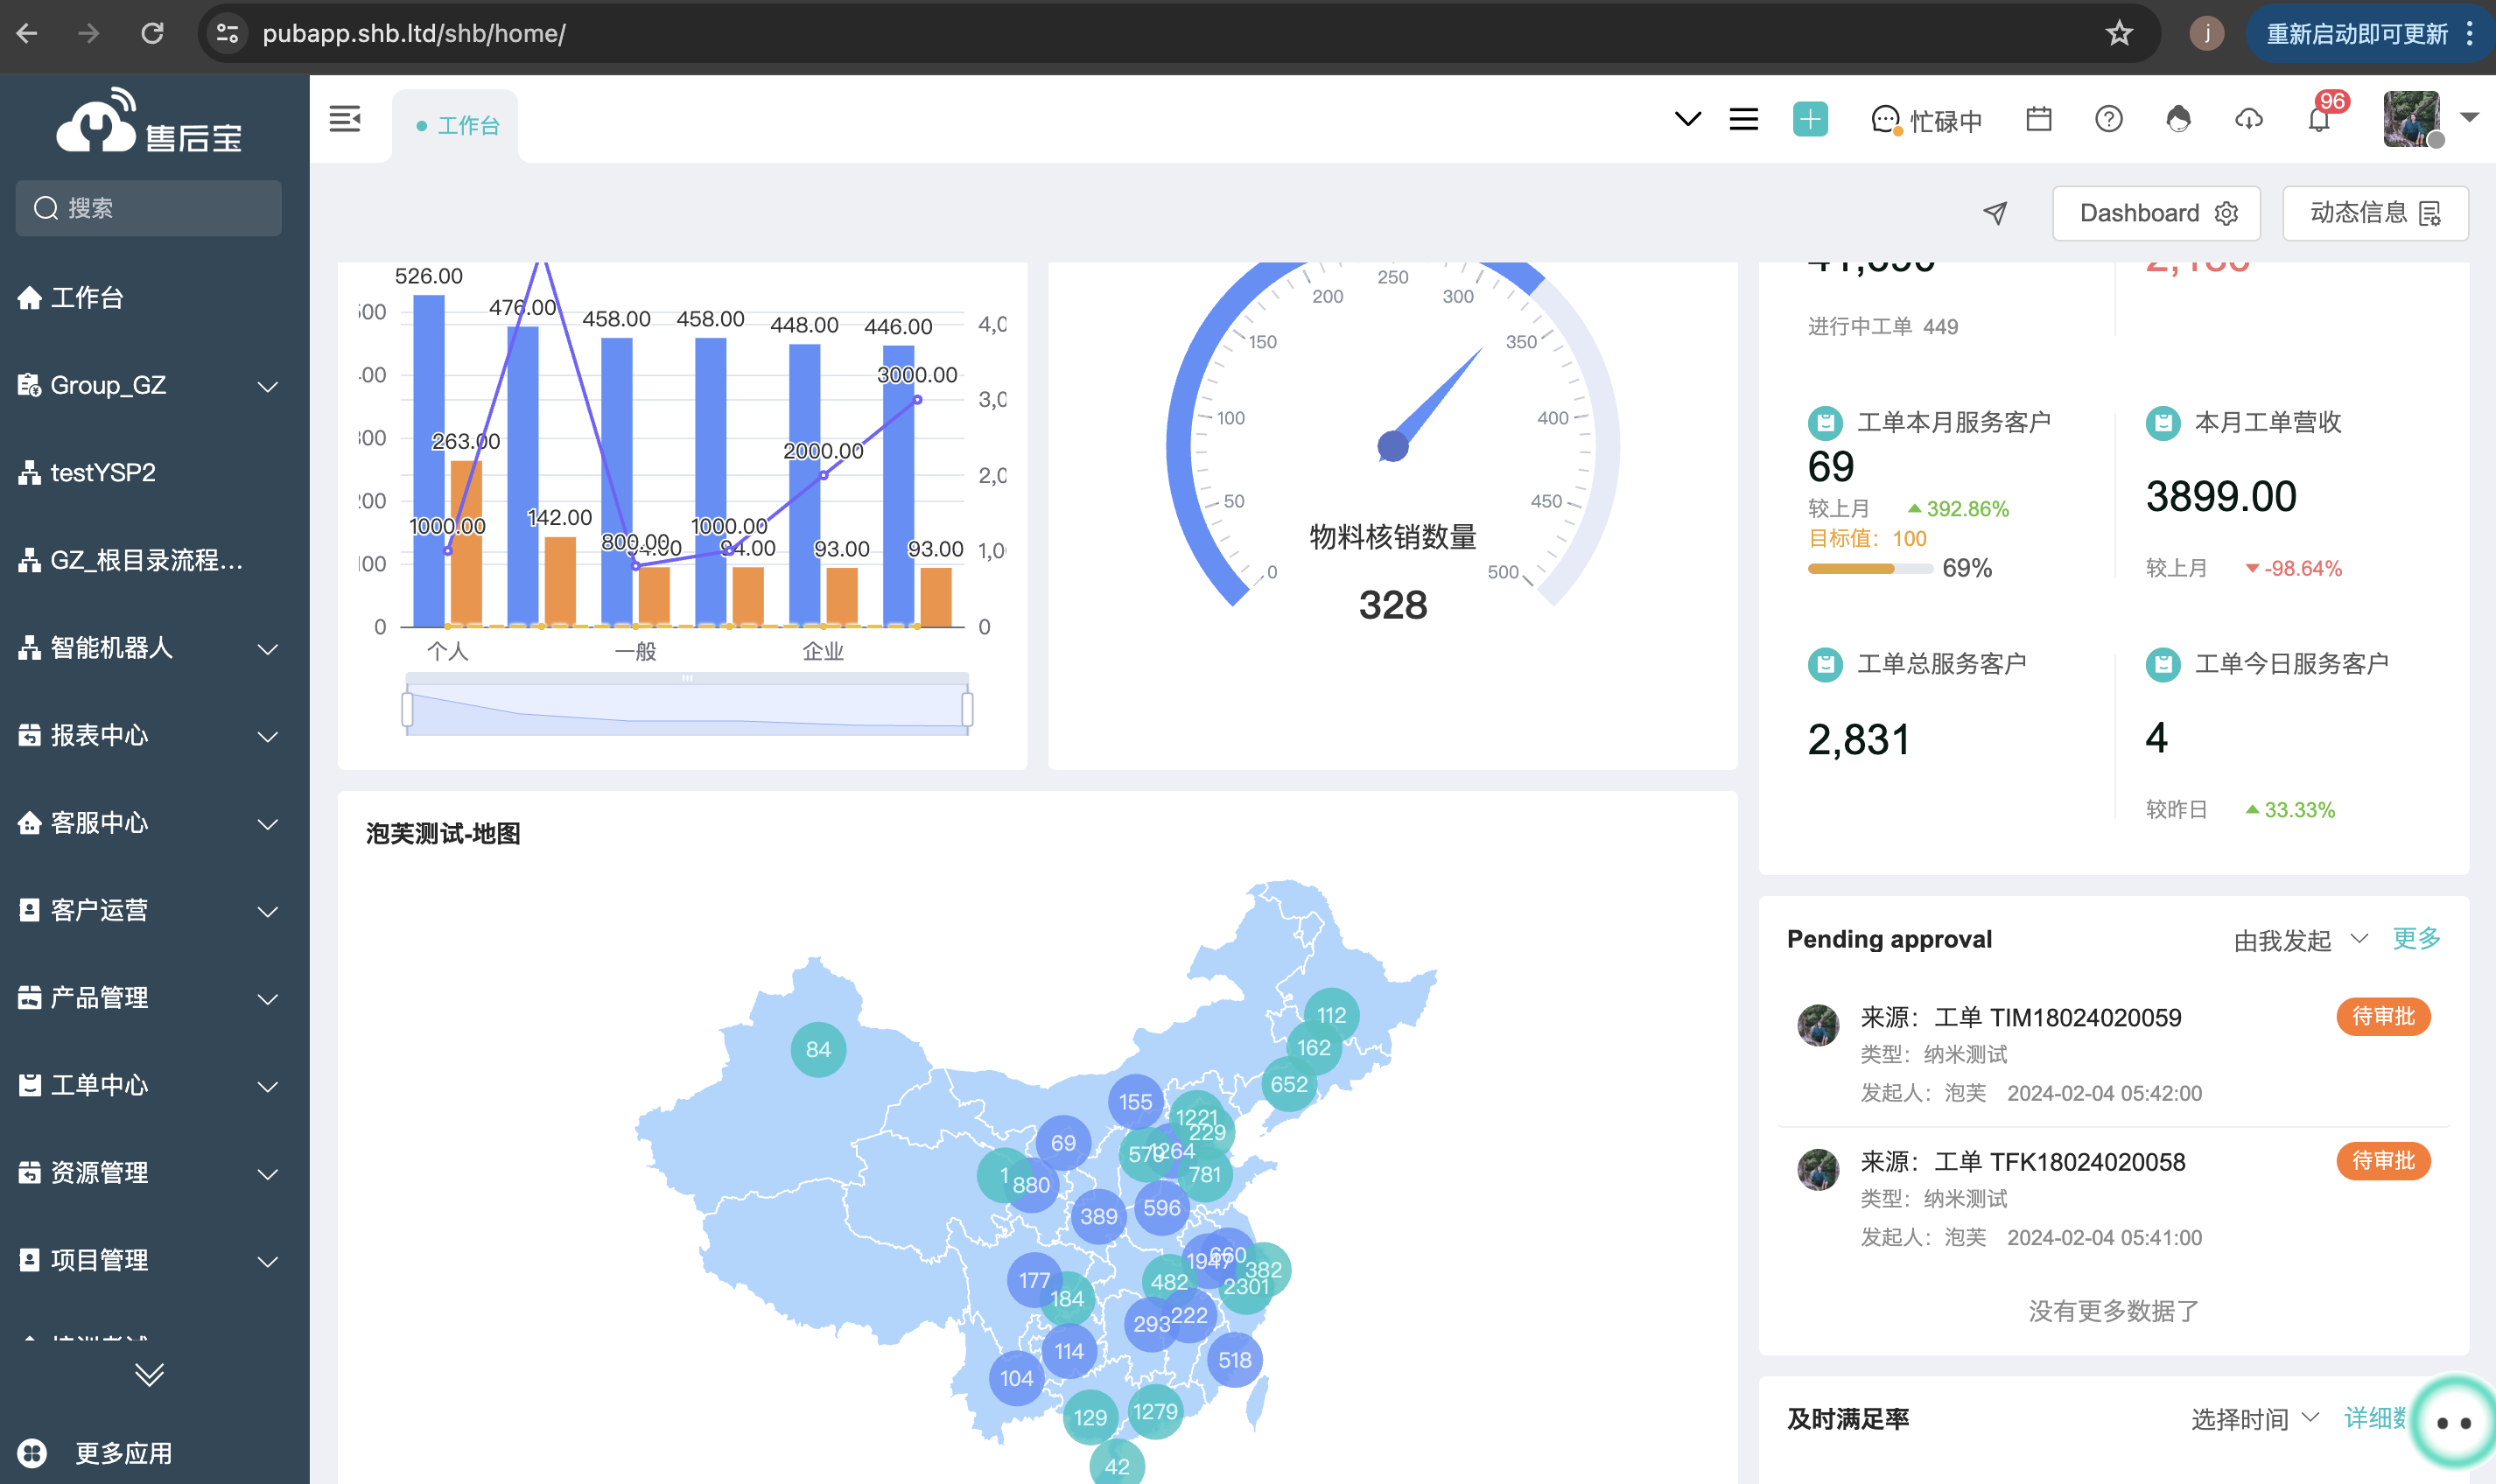The height and width of the screenshot is (1484, 2496).
Task: Open the 工作台 sidebar item
Action: 154,297
